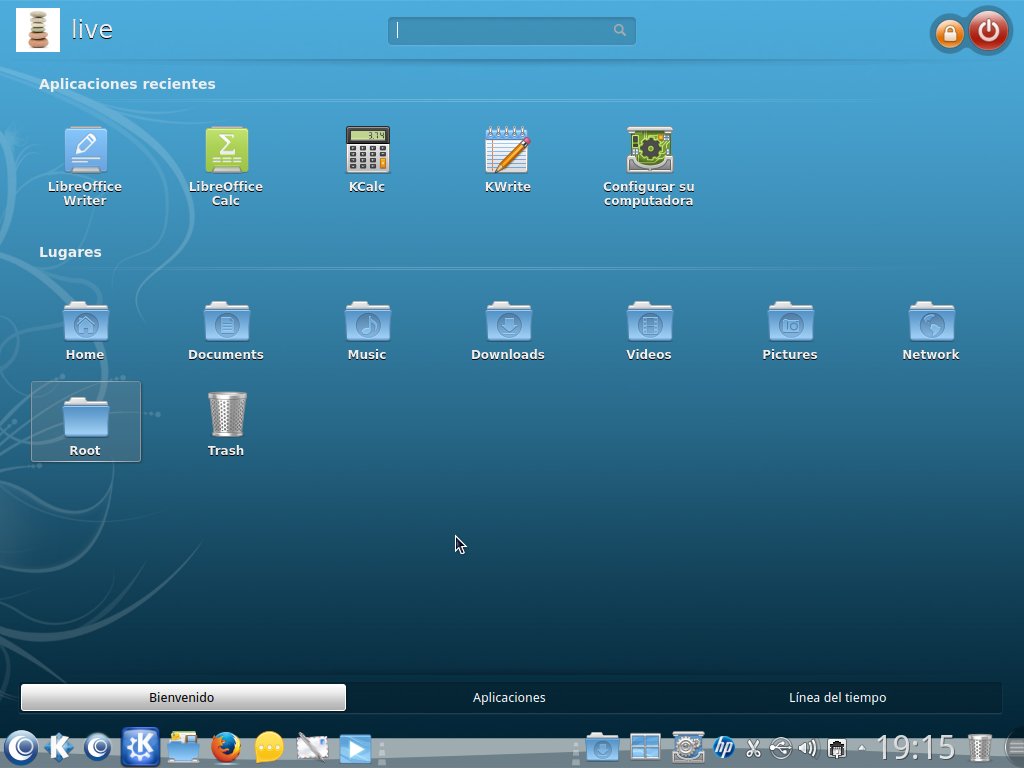Launch LibreOffice Calc
1024x768 pixels.
coord(226,167)
